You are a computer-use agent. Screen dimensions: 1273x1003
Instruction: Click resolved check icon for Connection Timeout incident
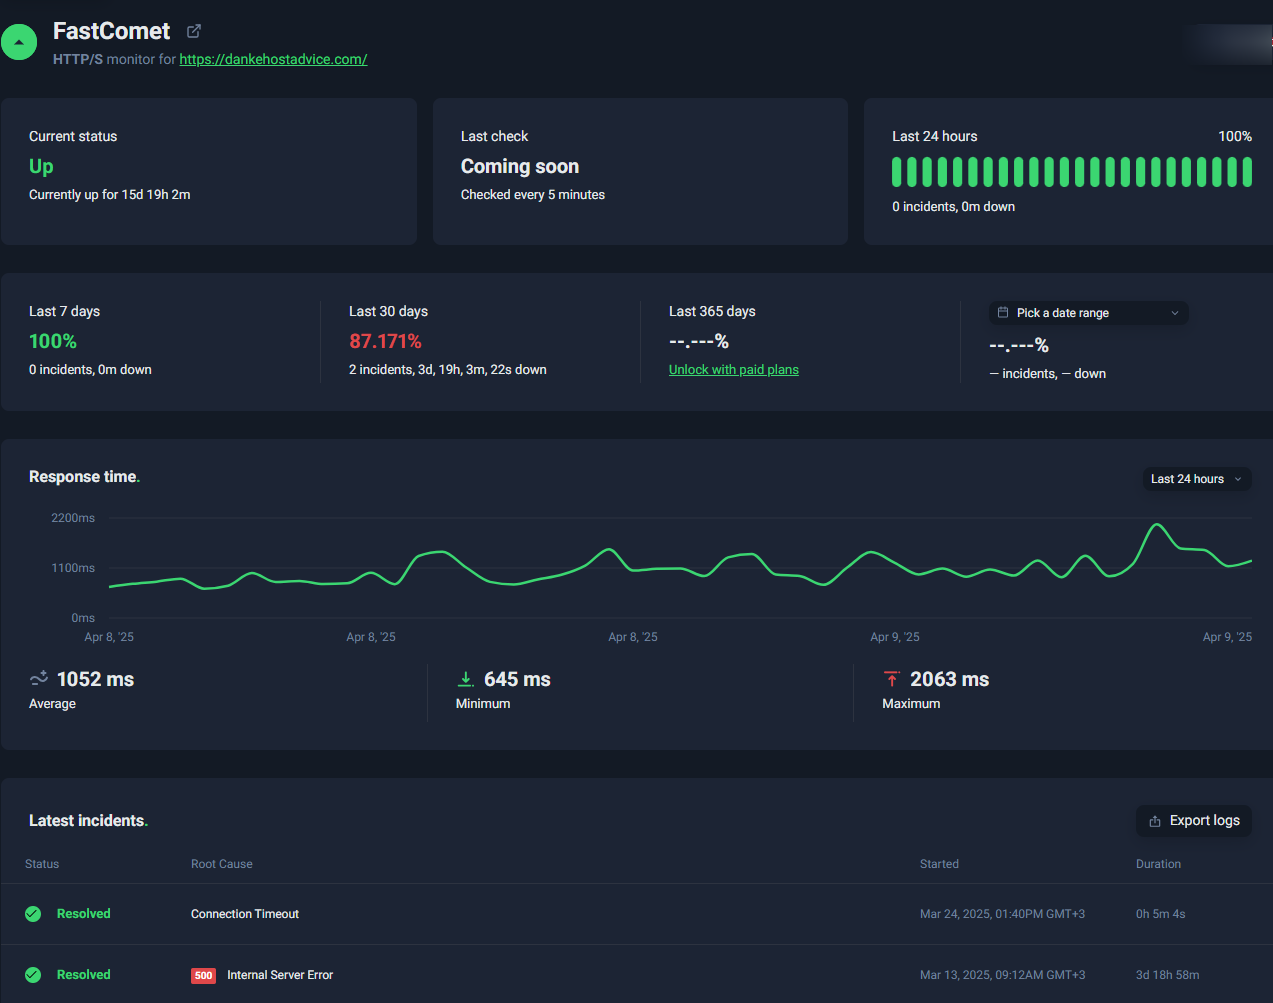coord(33,914)
